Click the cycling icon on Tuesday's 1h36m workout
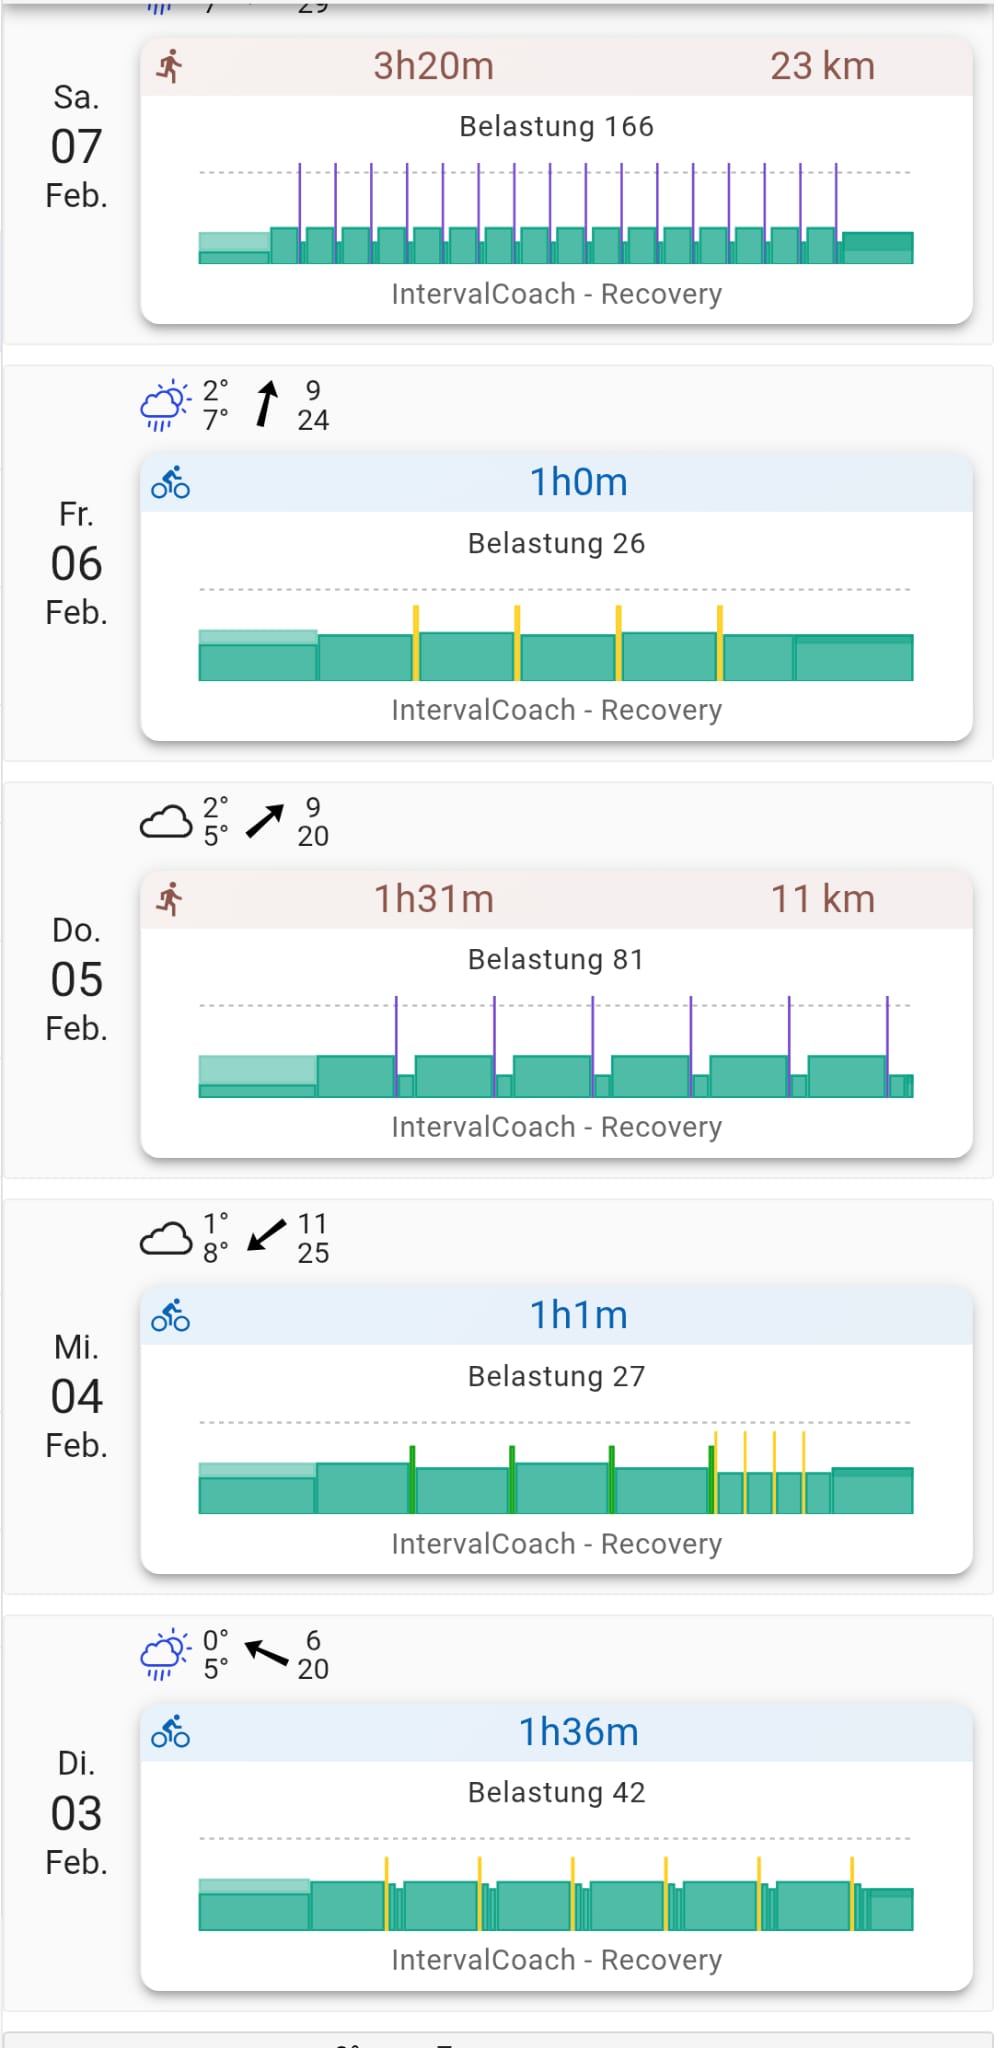The height and width of the screenshot is (2048, 994). coord(170,1732)
